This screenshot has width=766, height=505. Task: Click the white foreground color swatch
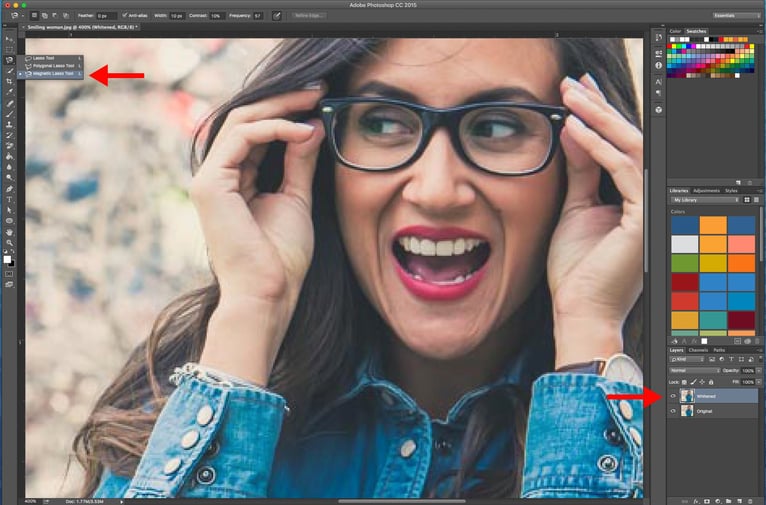[x=7, y=259]
